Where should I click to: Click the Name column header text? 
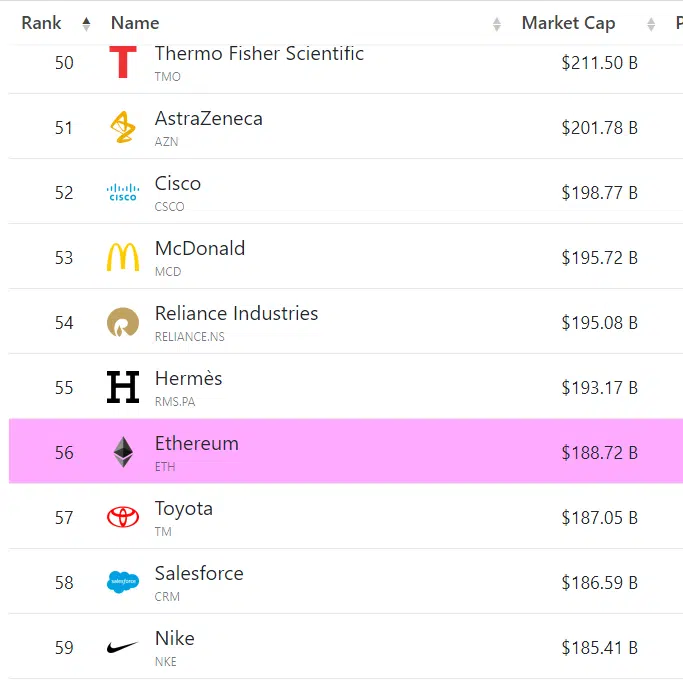click(135, 23)
